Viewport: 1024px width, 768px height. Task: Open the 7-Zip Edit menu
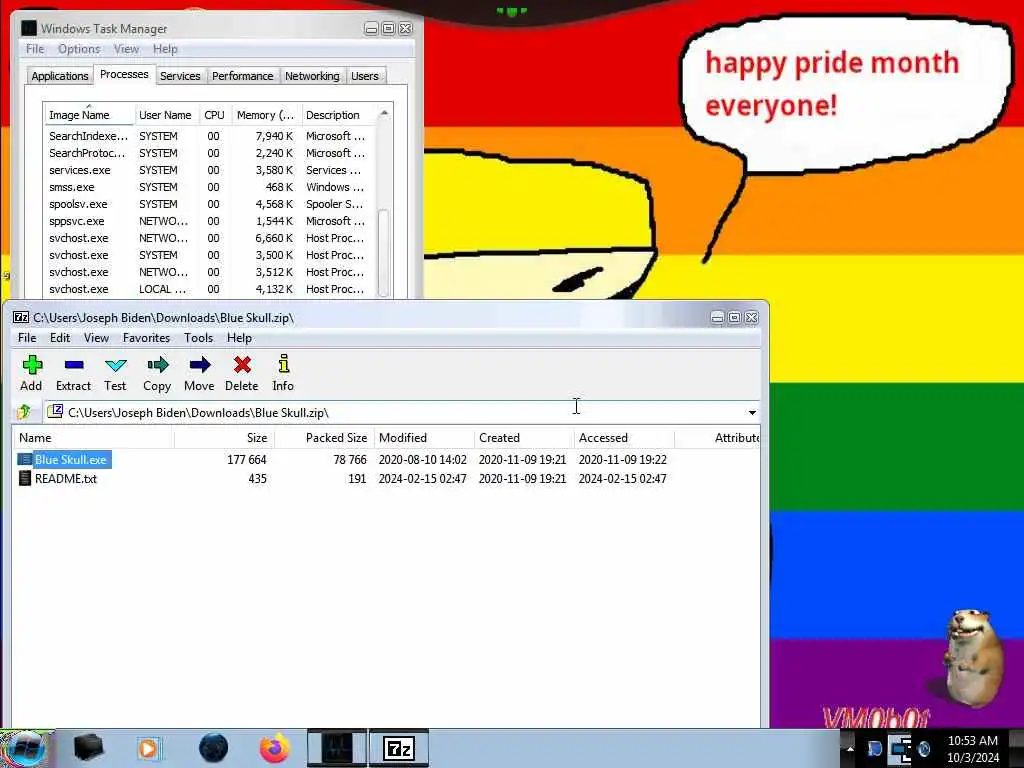click(x=59, y=338)
